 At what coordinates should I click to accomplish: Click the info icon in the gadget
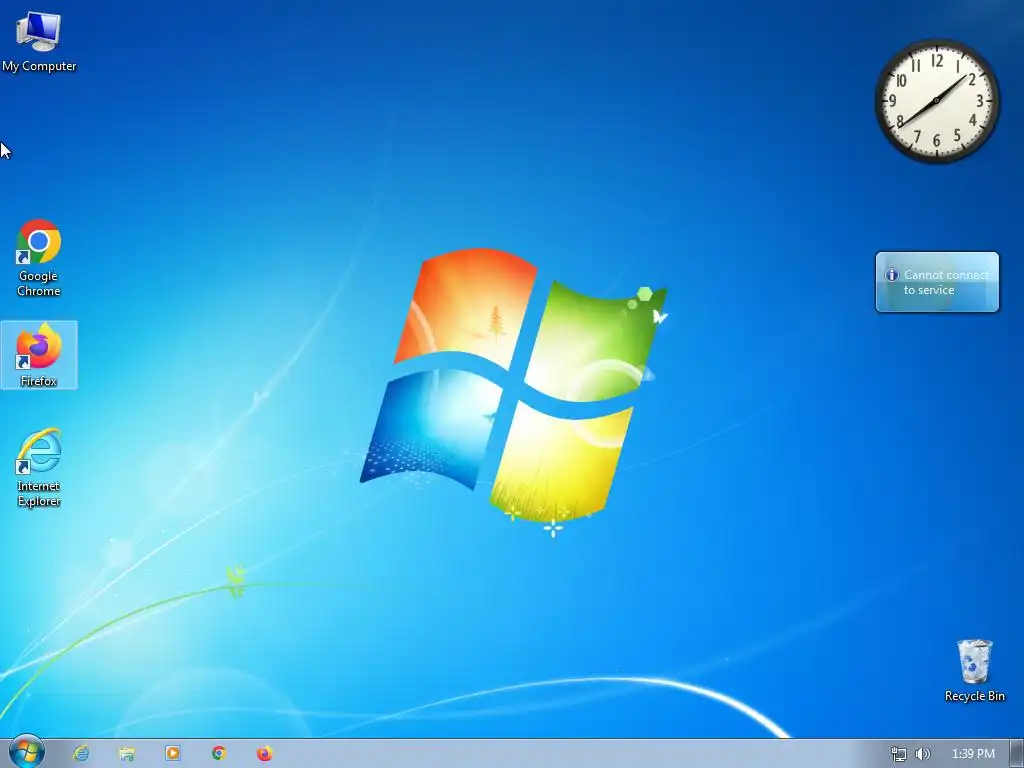pyautogui.click(x=891, y=275)
